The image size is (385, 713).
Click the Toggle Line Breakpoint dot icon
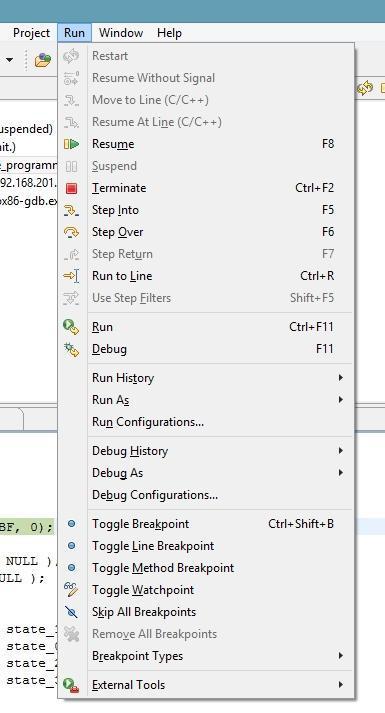pyautogui.click(x=71, y=546)
